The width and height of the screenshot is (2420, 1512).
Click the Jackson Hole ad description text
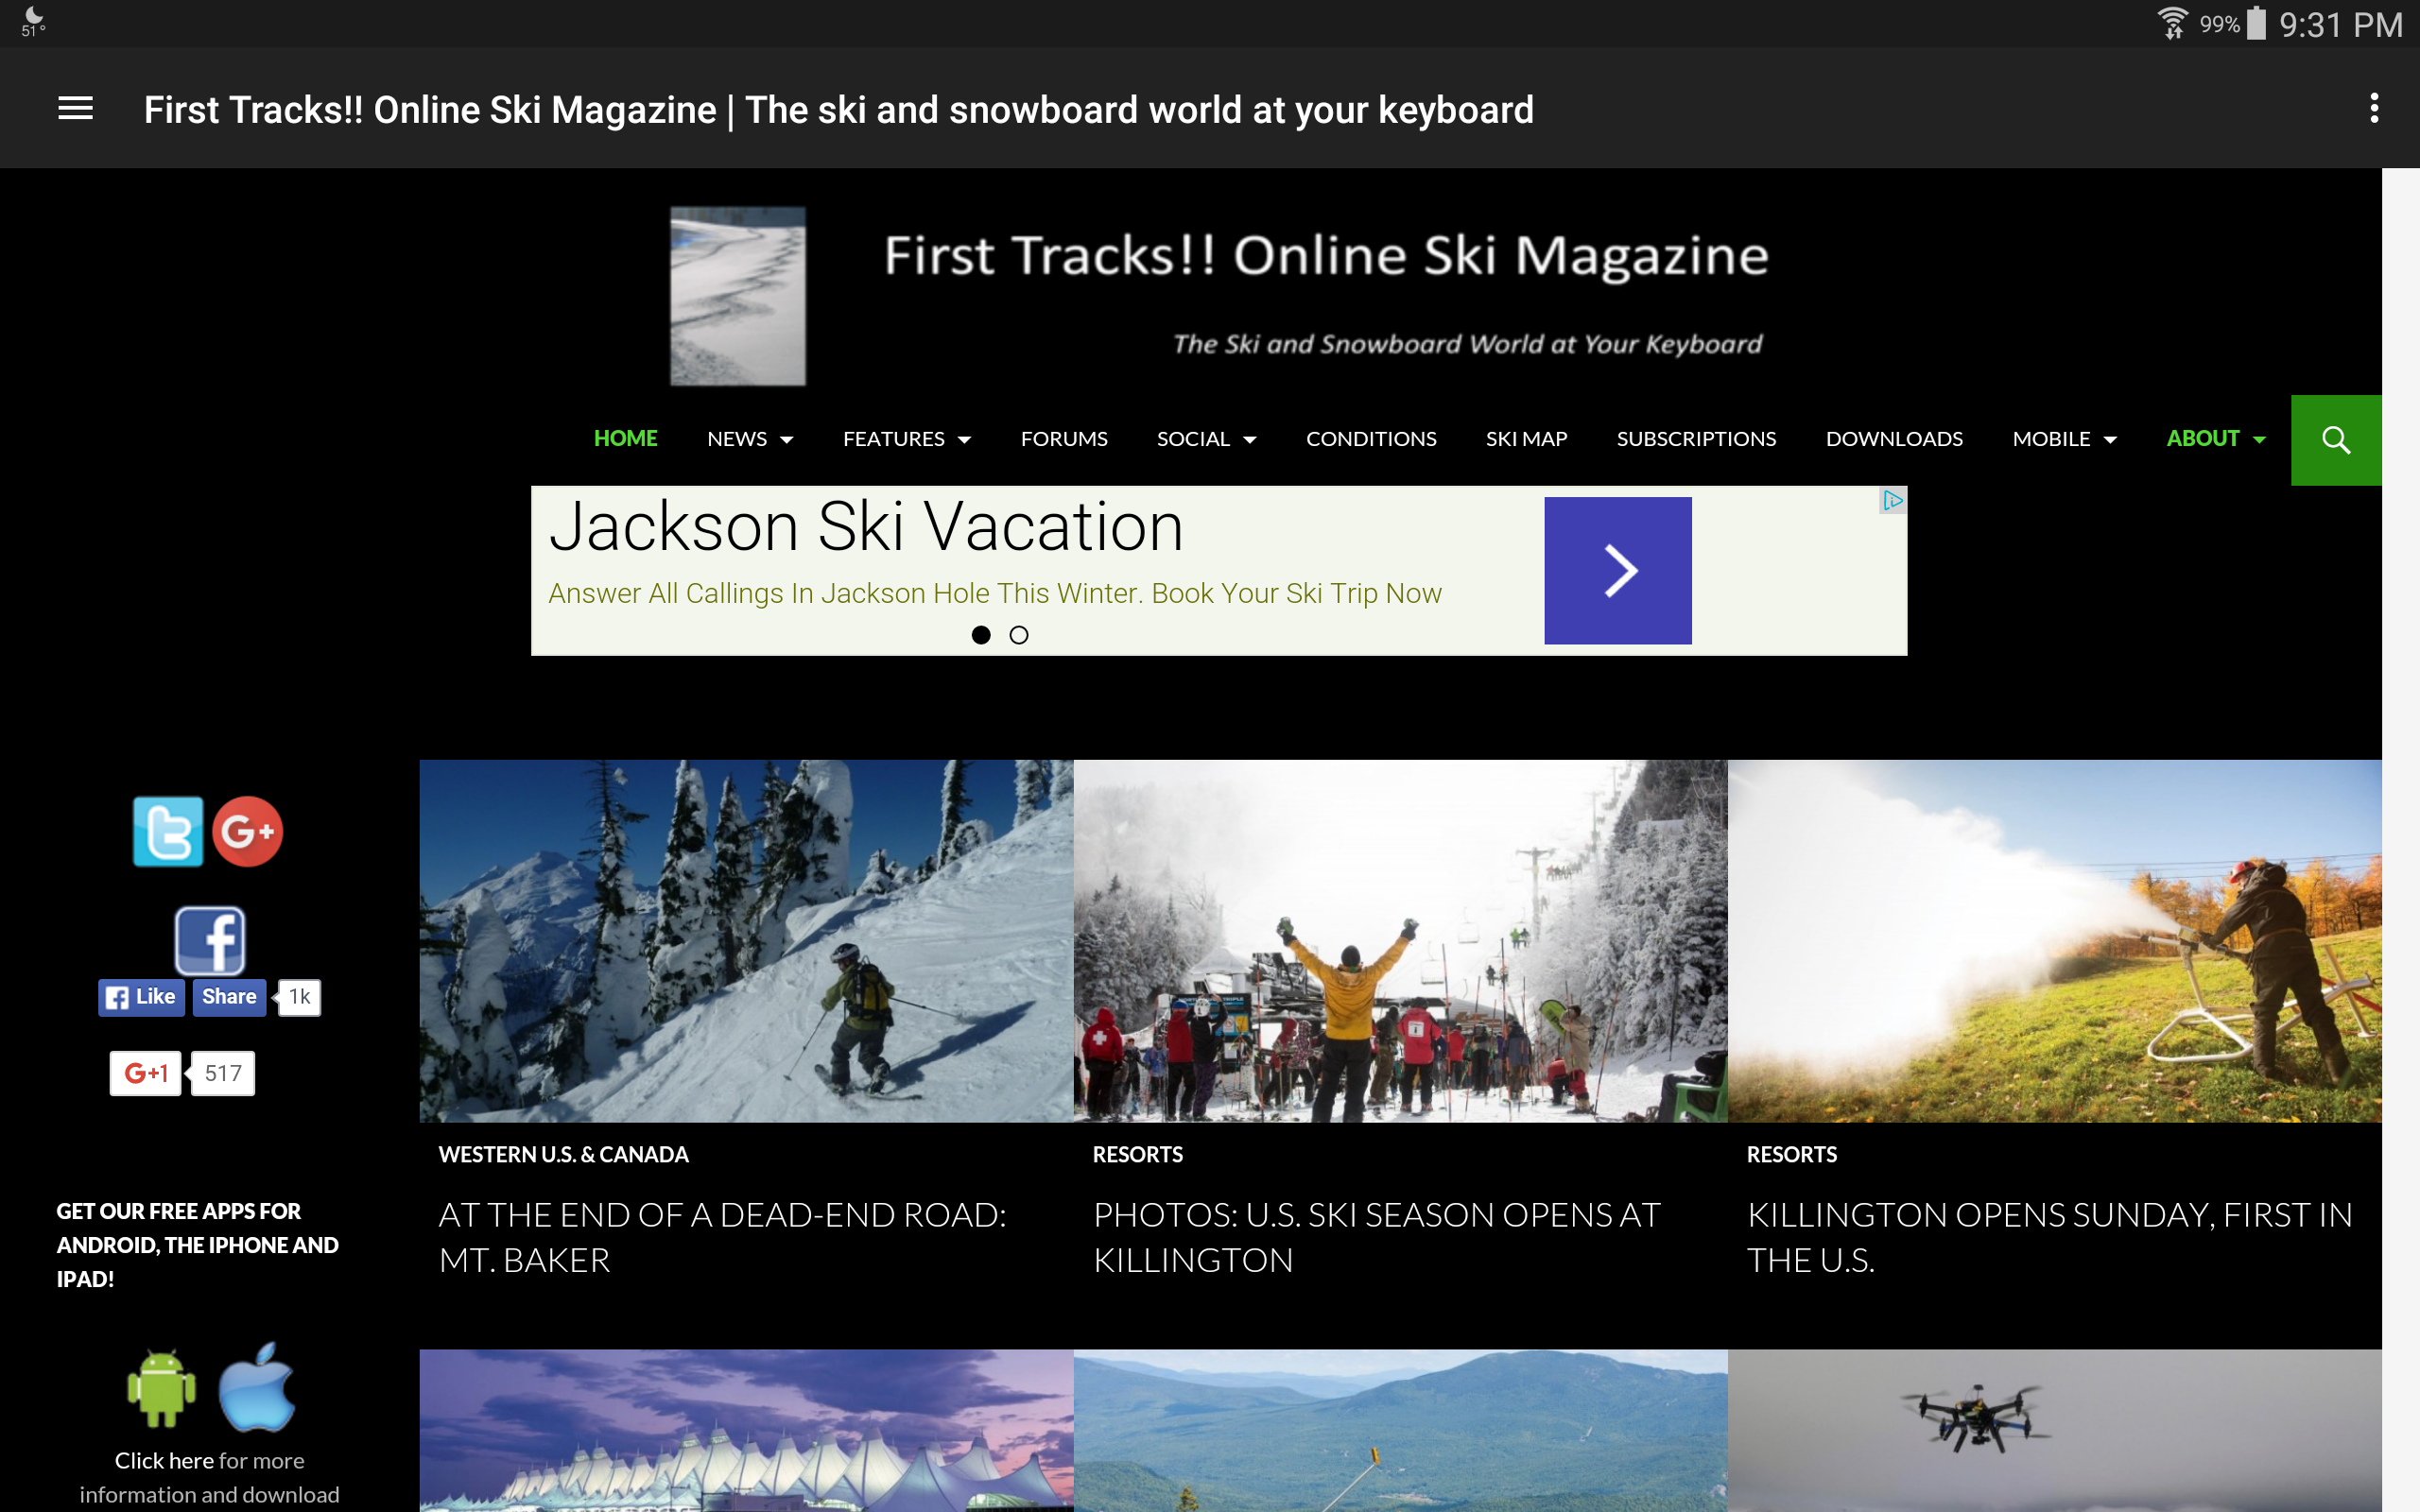pyautogui.click(x=995, y=593)
